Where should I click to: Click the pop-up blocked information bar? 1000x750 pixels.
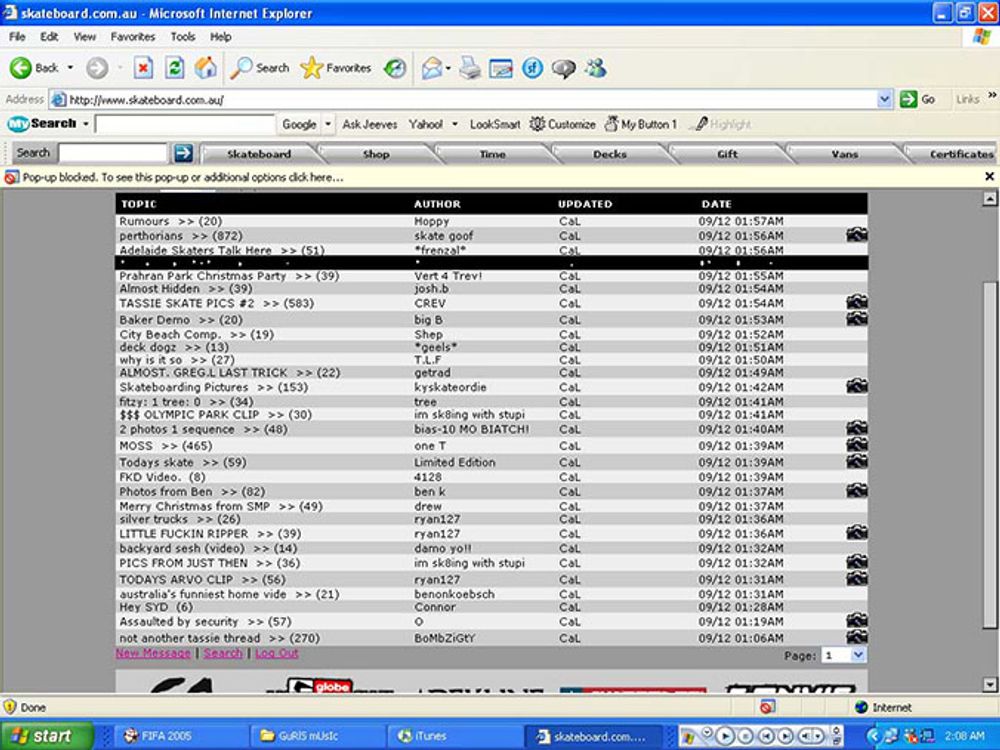coord(500,177)
